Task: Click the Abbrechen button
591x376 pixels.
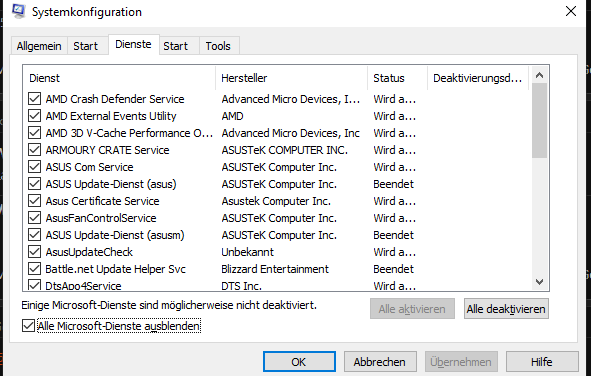Action: pos(380,362)
